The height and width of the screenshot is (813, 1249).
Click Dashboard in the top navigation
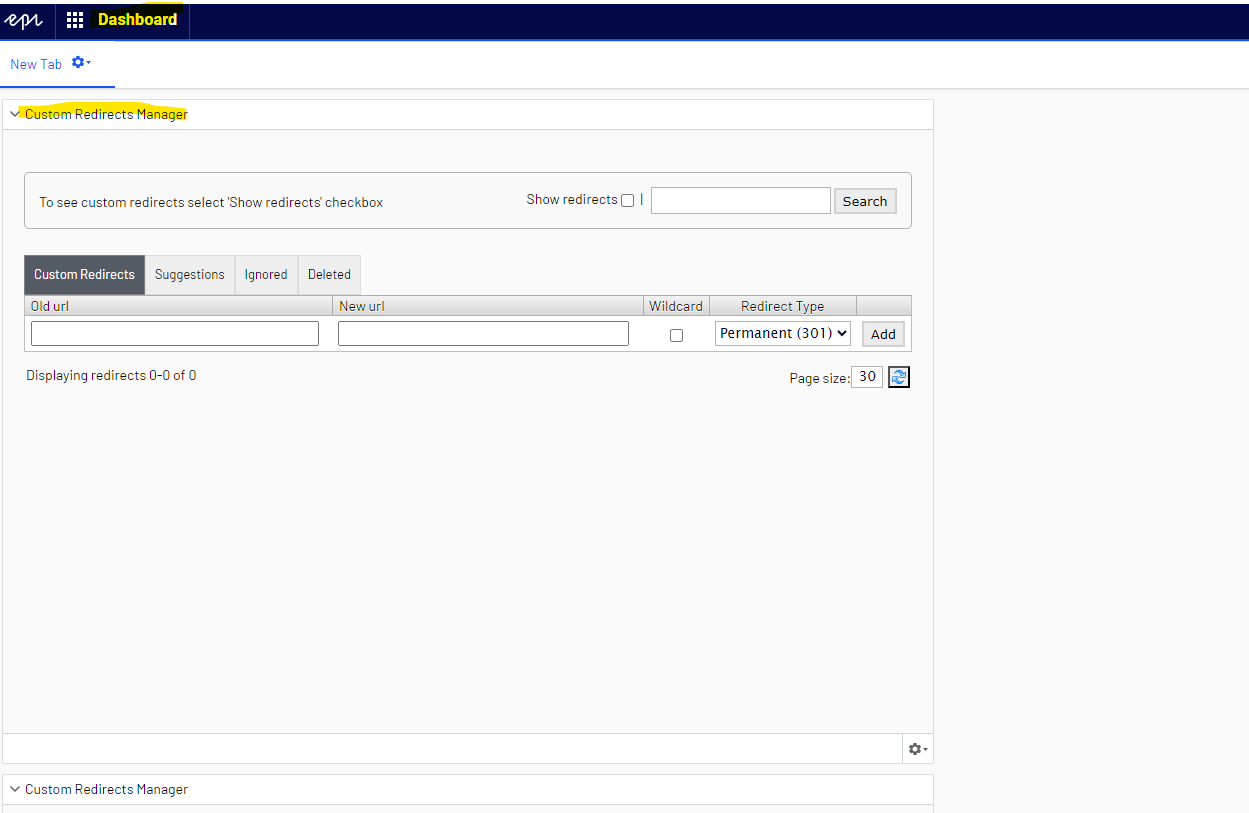pyautogui.click(x=137, y=20)
